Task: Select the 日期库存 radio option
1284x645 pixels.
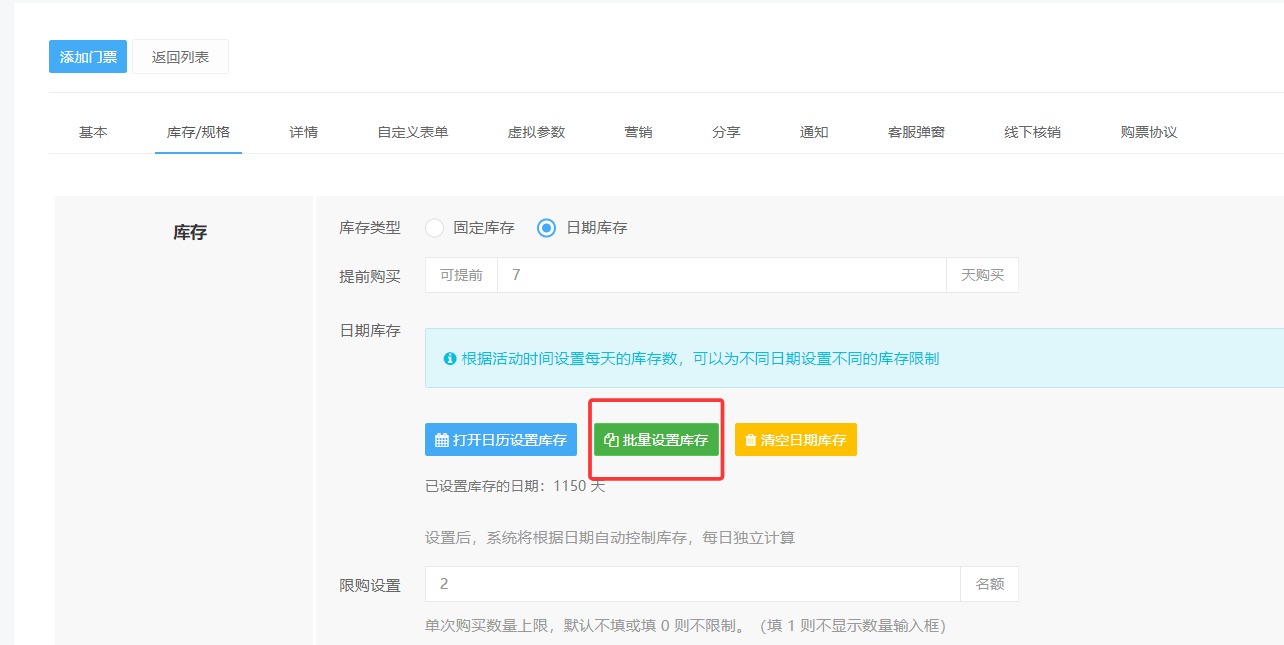Action: click(x=546, y=228)
